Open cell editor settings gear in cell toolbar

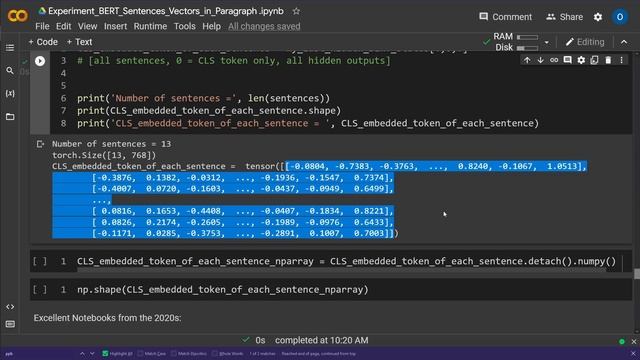[x=581, y=60]
